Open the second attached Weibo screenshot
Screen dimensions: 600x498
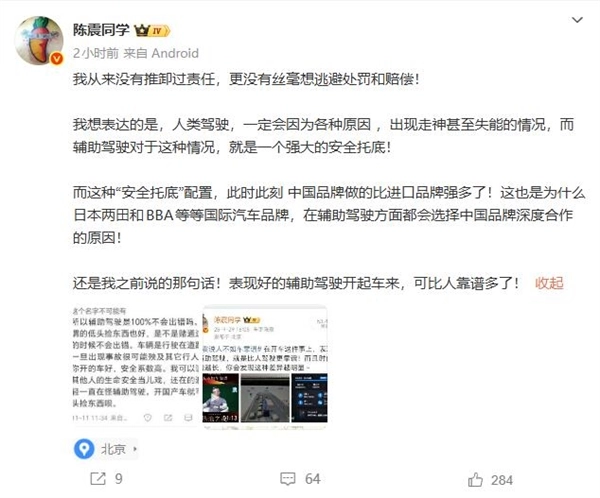click(265, 366)
